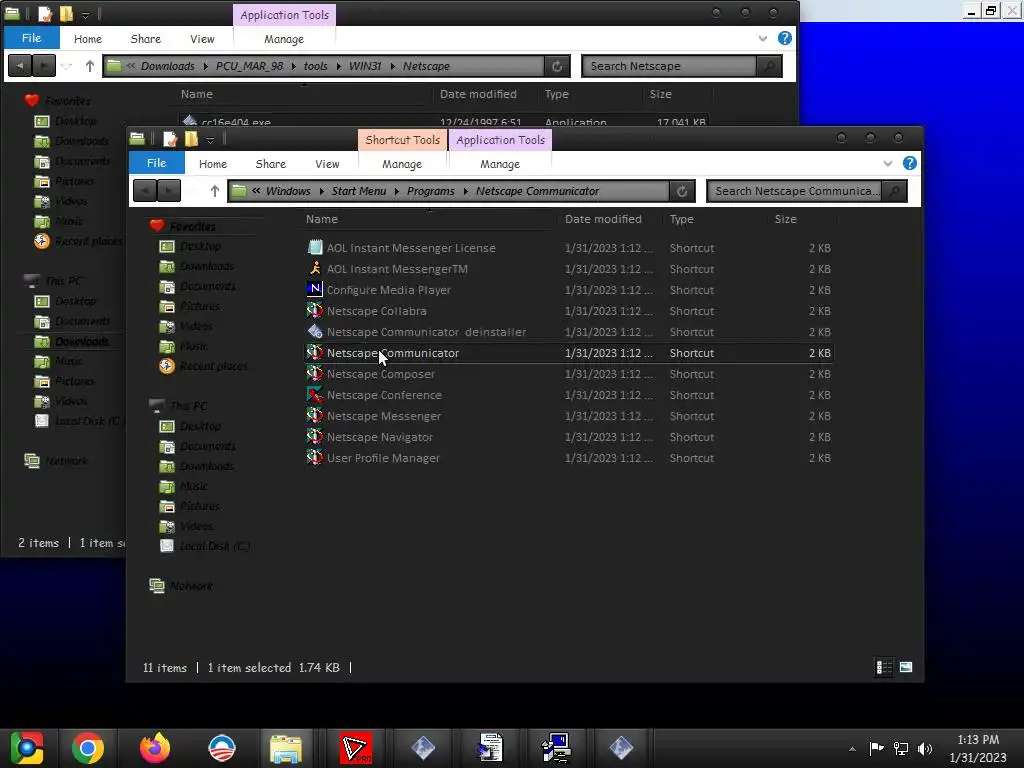Switch to Home tab in front window

tap(213, 164)
